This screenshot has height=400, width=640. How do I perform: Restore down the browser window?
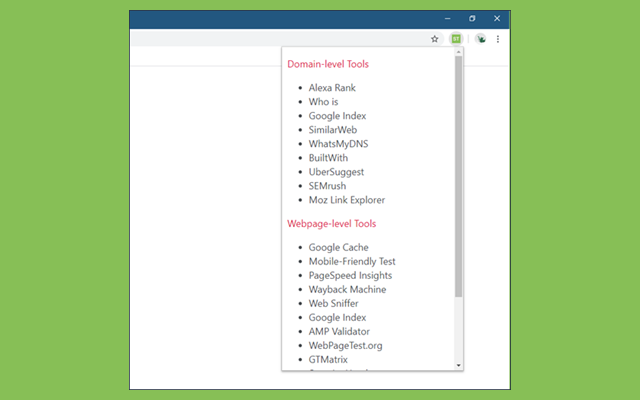click(472, 18)
